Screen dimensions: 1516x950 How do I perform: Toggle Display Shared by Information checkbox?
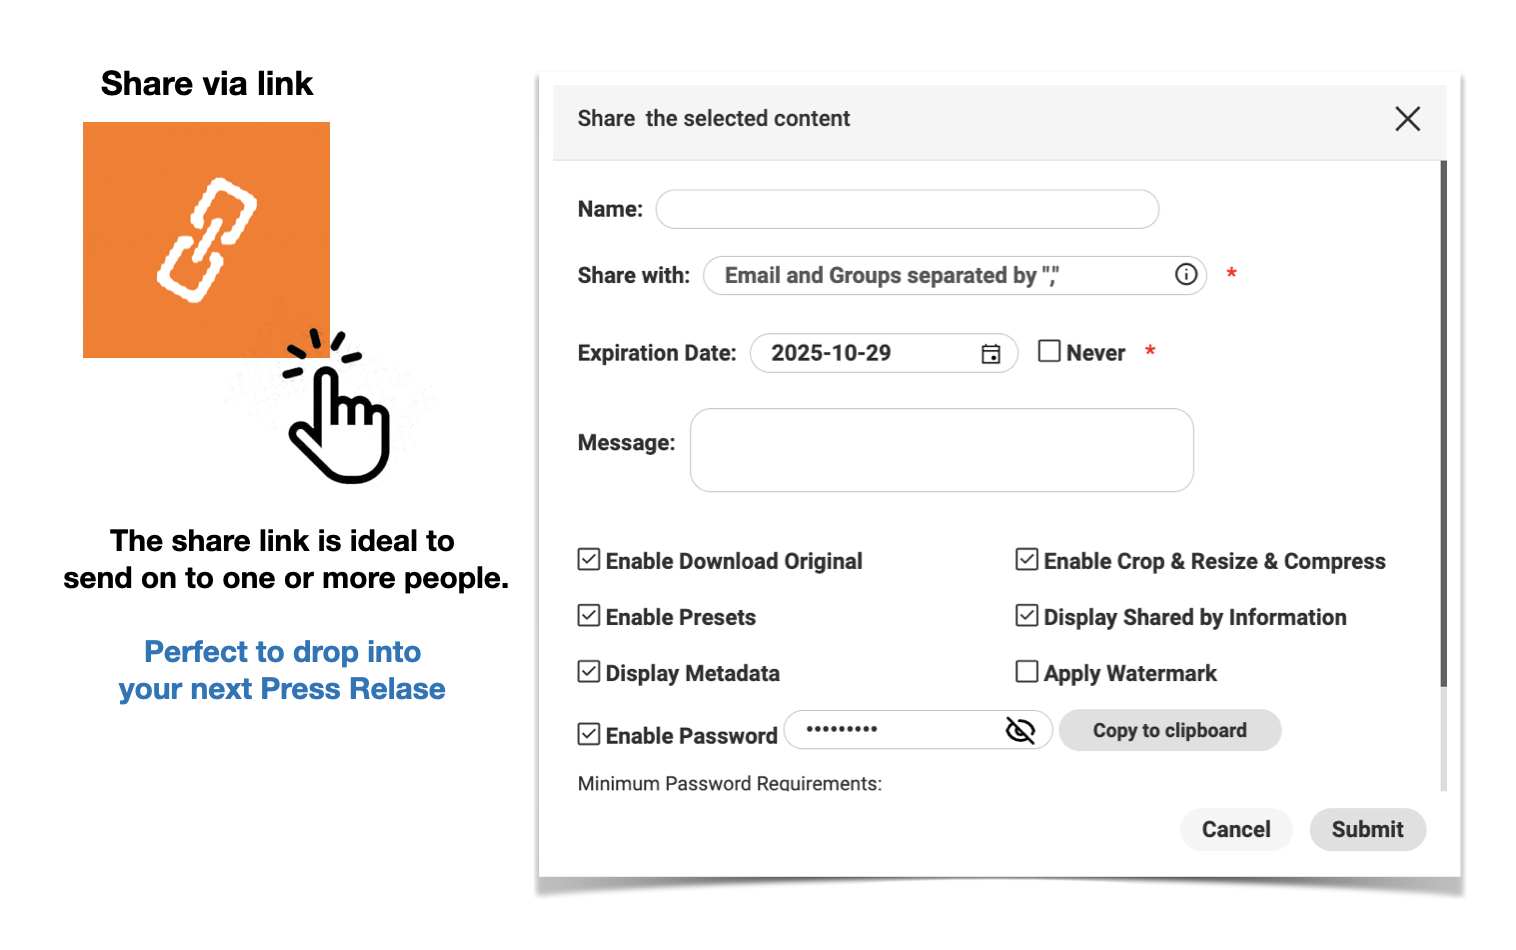[x=1027, y=616]
